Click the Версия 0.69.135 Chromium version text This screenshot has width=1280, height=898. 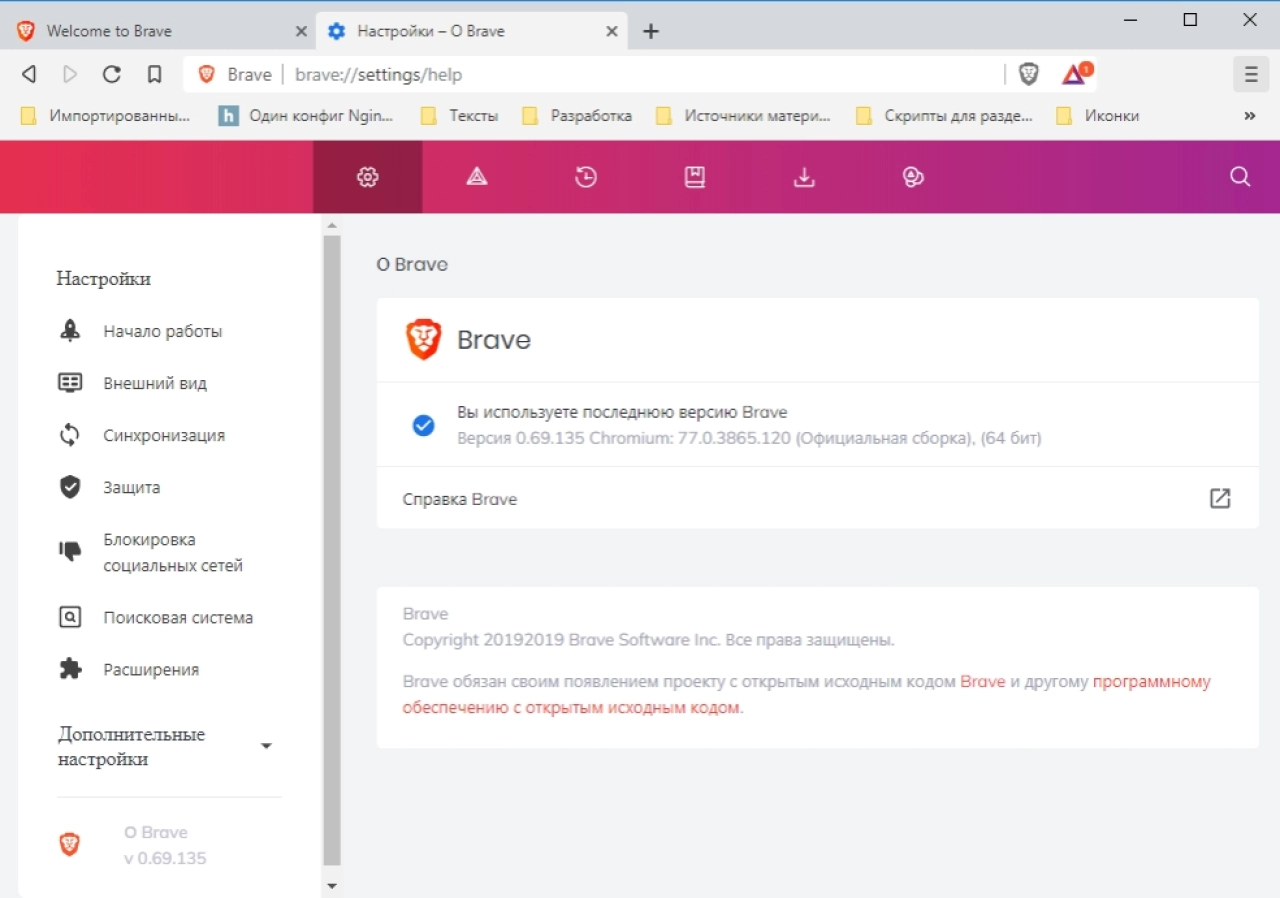click(x=749, y=438)
